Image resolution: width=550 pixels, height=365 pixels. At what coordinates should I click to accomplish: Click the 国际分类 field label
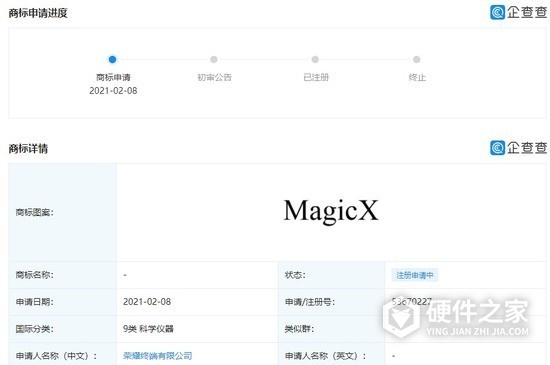[x=34, y=329]
